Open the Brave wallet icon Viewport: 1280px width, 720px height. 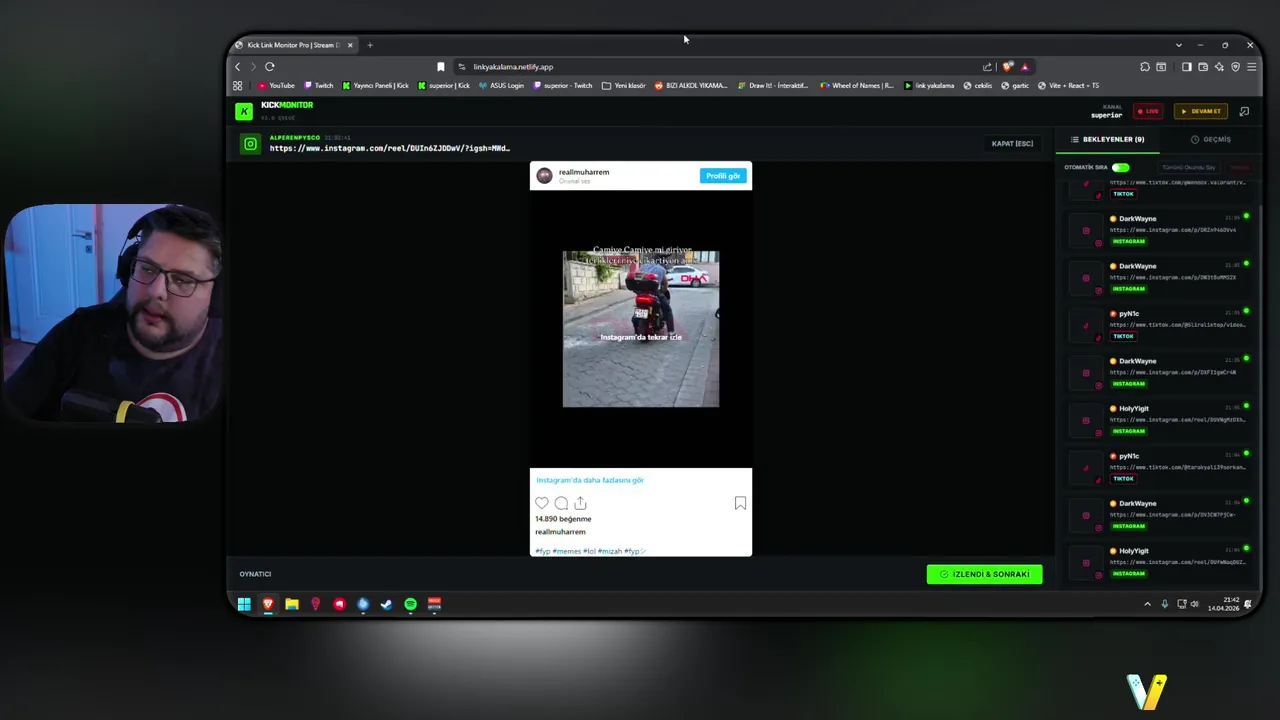click(x=1203, y=67)
